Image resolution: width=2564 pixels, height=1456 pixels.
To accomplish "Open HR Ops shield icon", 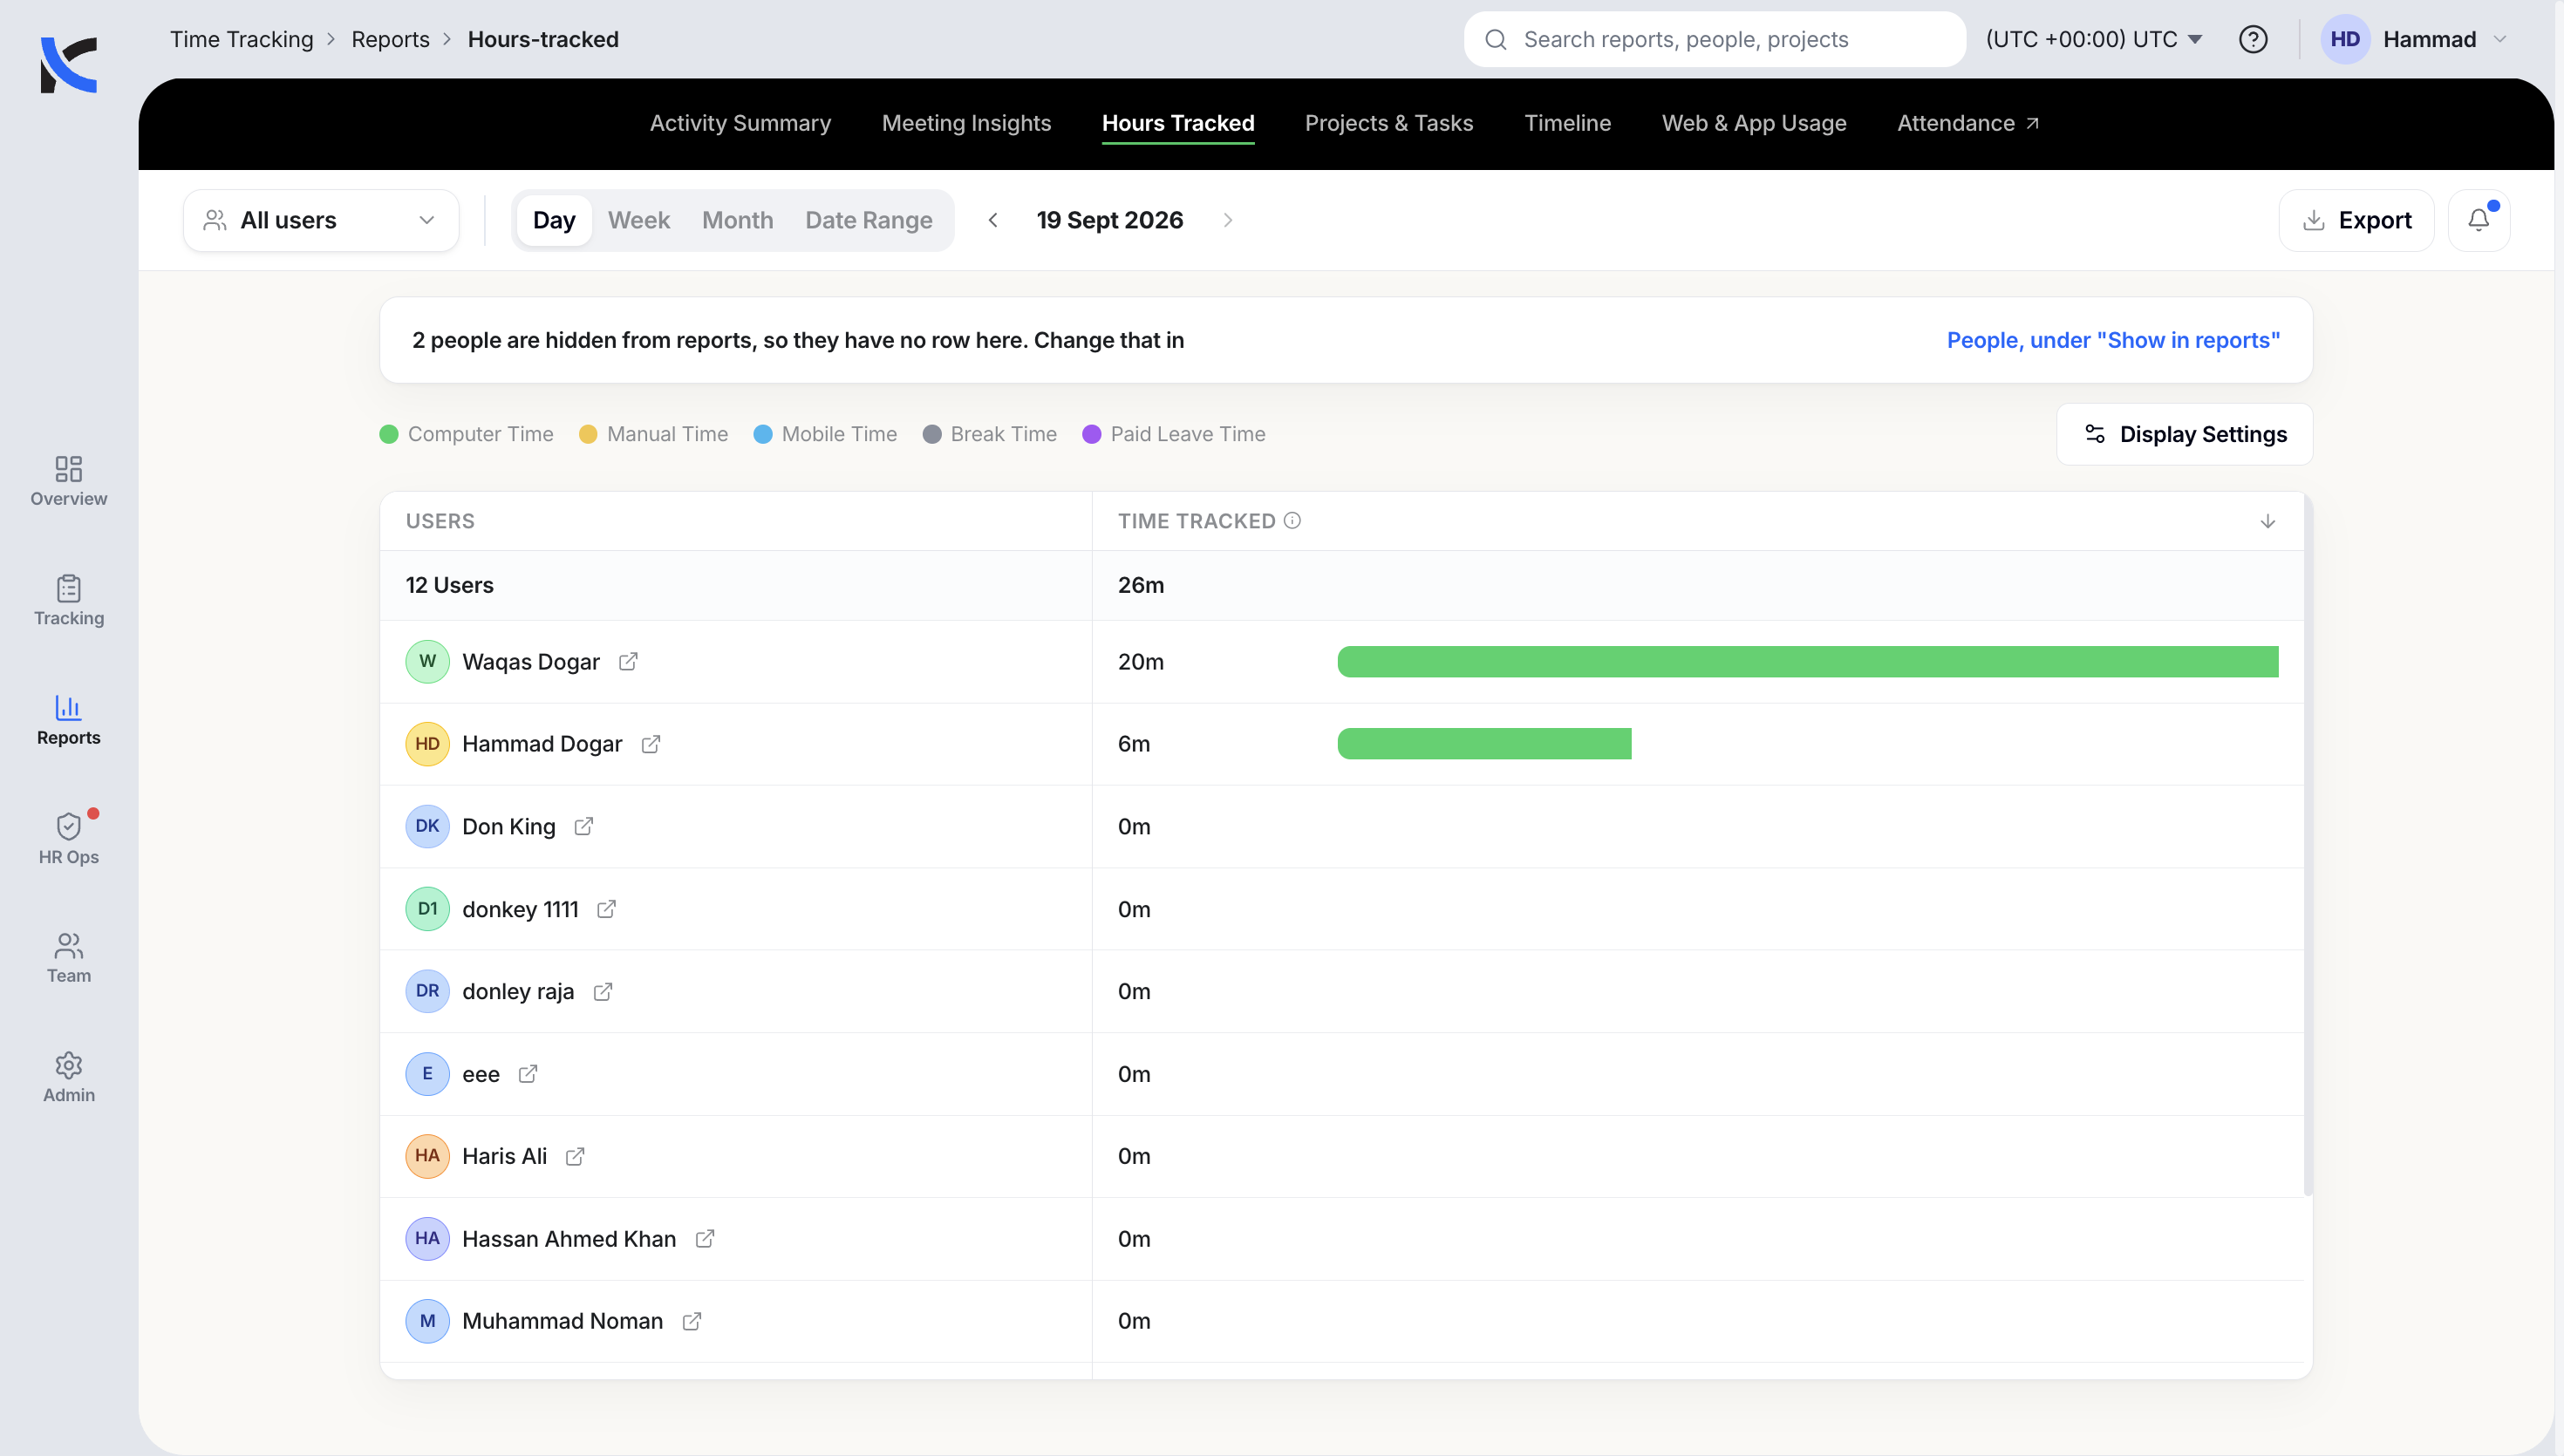I will 68,827.
